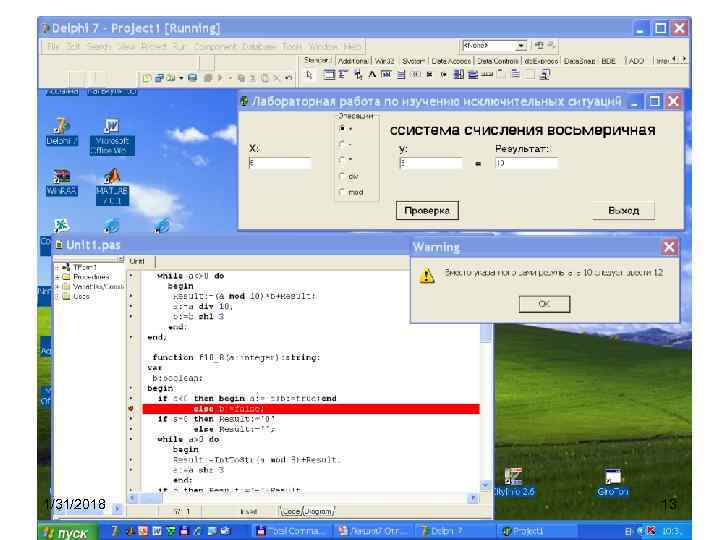Viewport: 720px width, 540px height.
Task: Click the code editor's horizontal scrollbar left arrow
Action: coord(132,498)
